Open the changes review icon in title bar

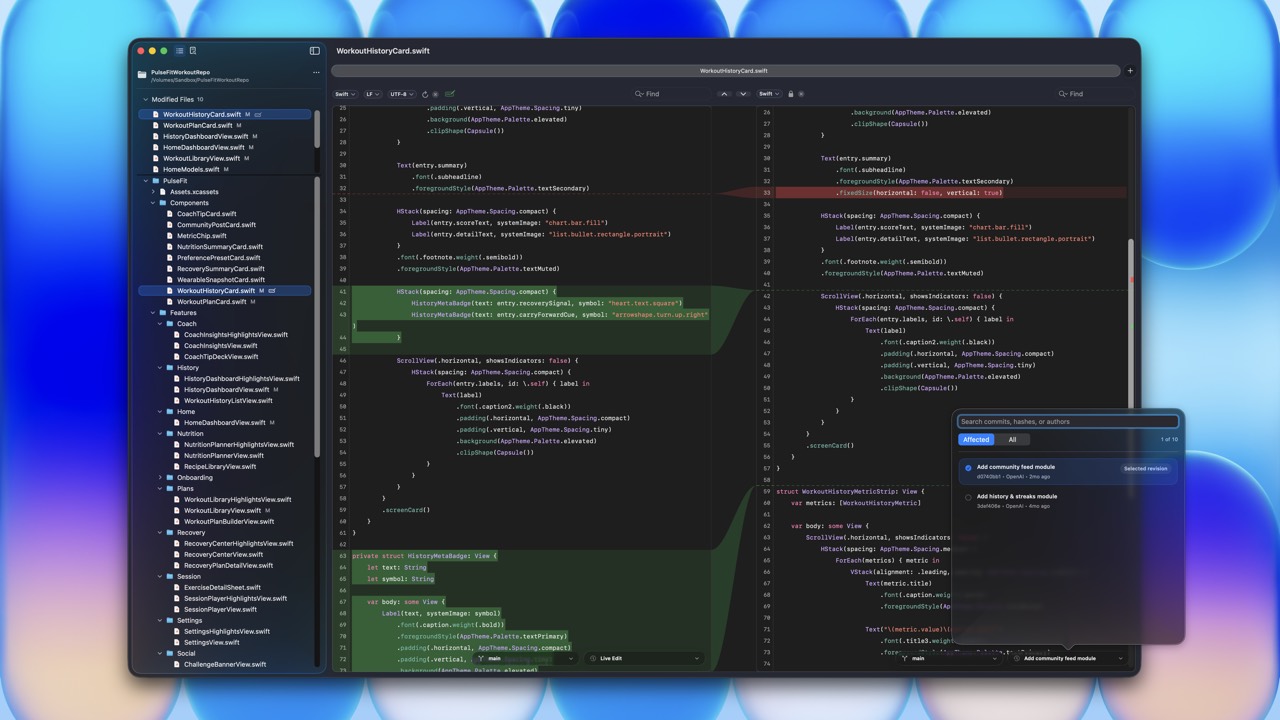tap(193, 51)
